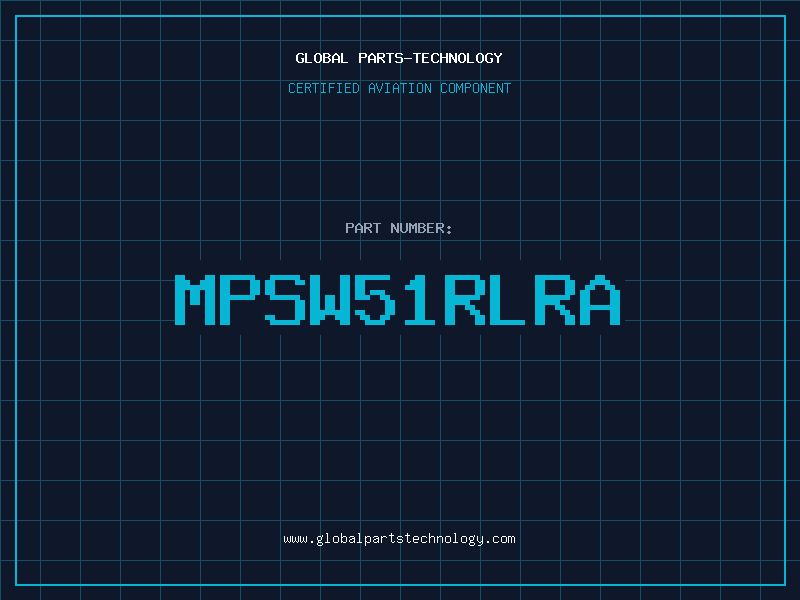This screenshot has width=800, height=600.
Task: Click the letter P in MPSW51RLRA
Action: (x=242, y=299)
